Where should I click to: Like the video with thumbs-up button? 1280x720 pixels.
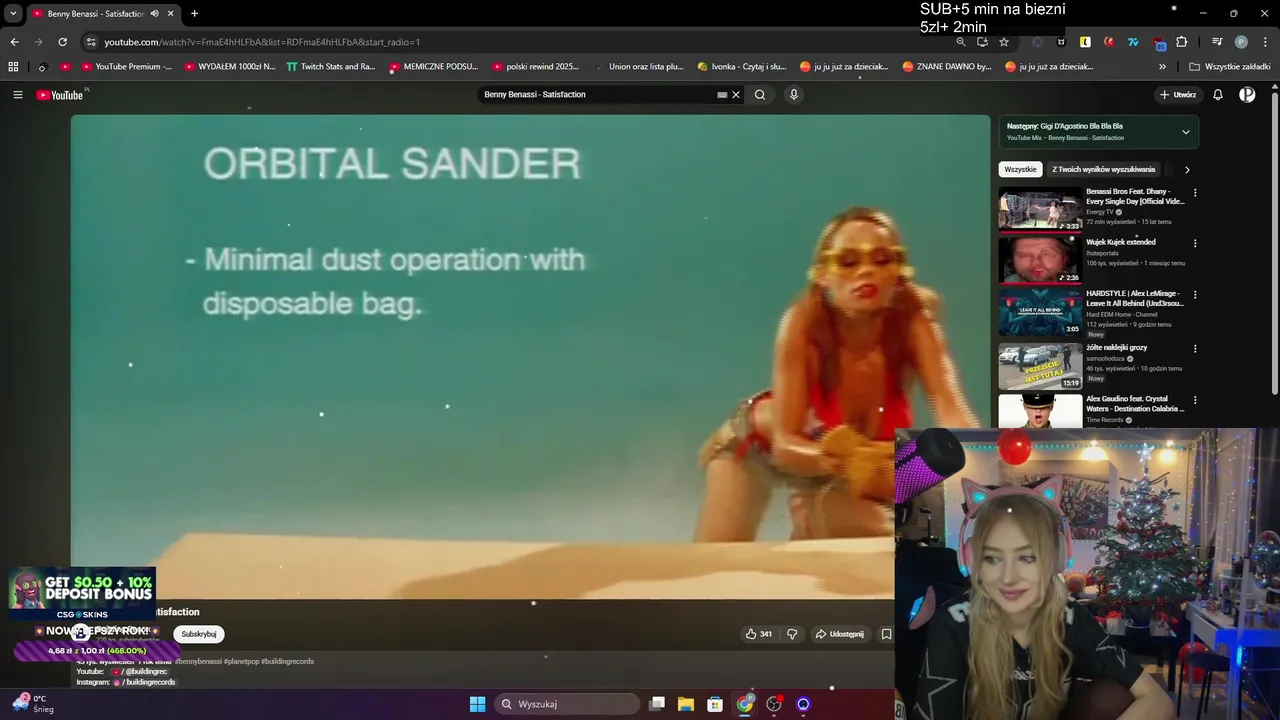pyautogui.click(x=759, y=634)
